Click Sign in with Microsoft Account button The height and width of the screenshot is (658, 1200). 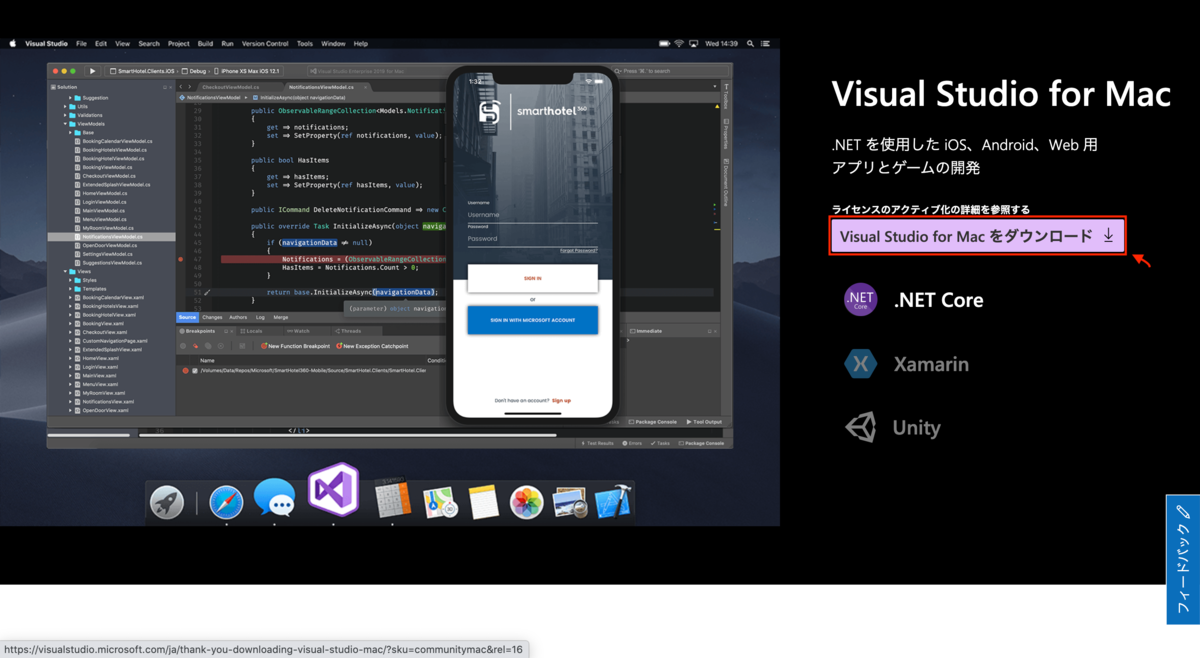coord(532,320)
